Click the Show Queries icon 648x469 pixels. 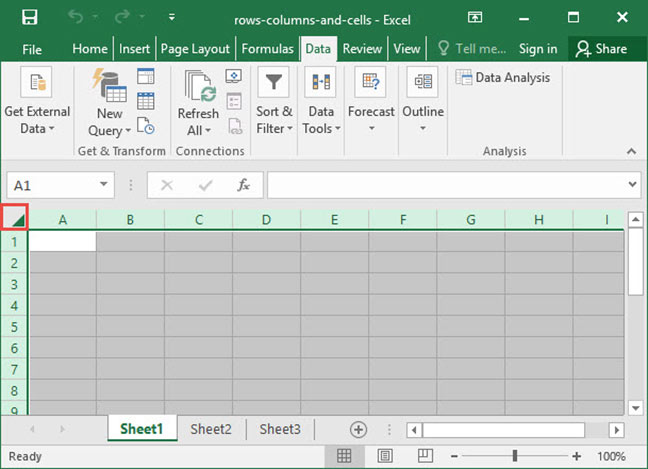point(146,76)
